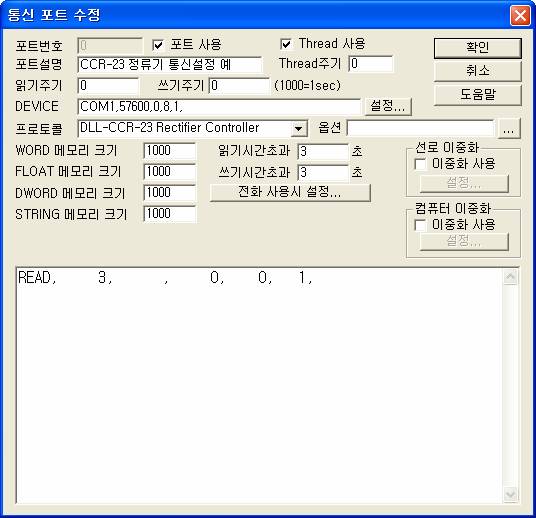Click the (1000=1sec) note text
536x518 pixels.
pyautogui.click(x=307, y=85)
